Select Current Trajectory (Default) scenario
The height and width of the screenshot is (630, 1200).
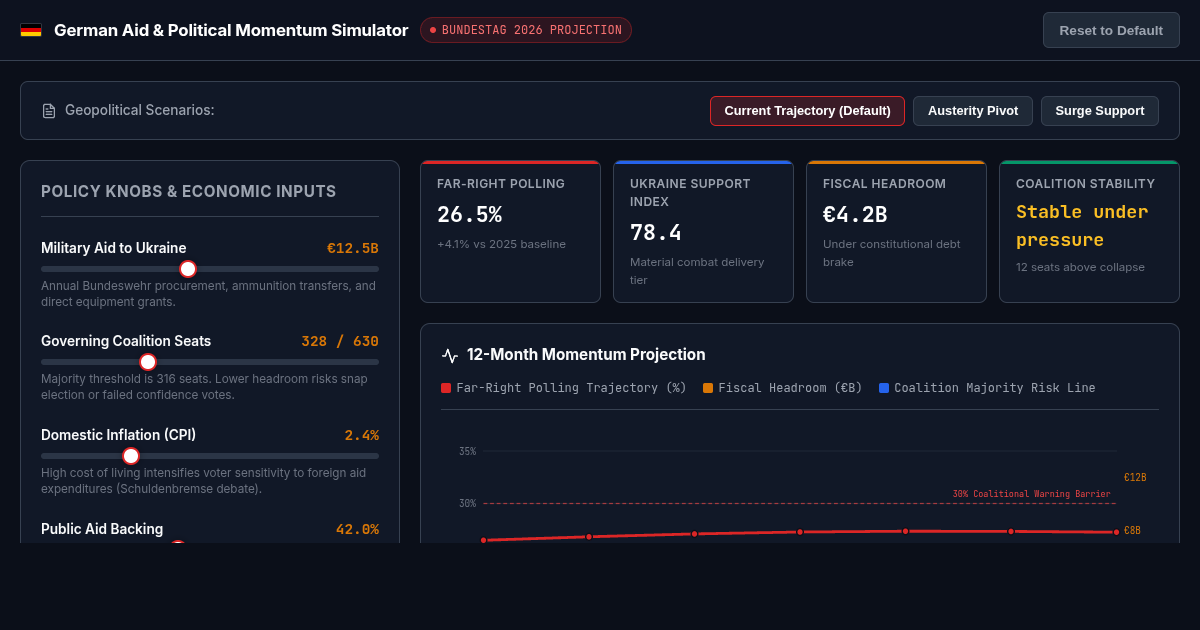[x=807, y=111]
